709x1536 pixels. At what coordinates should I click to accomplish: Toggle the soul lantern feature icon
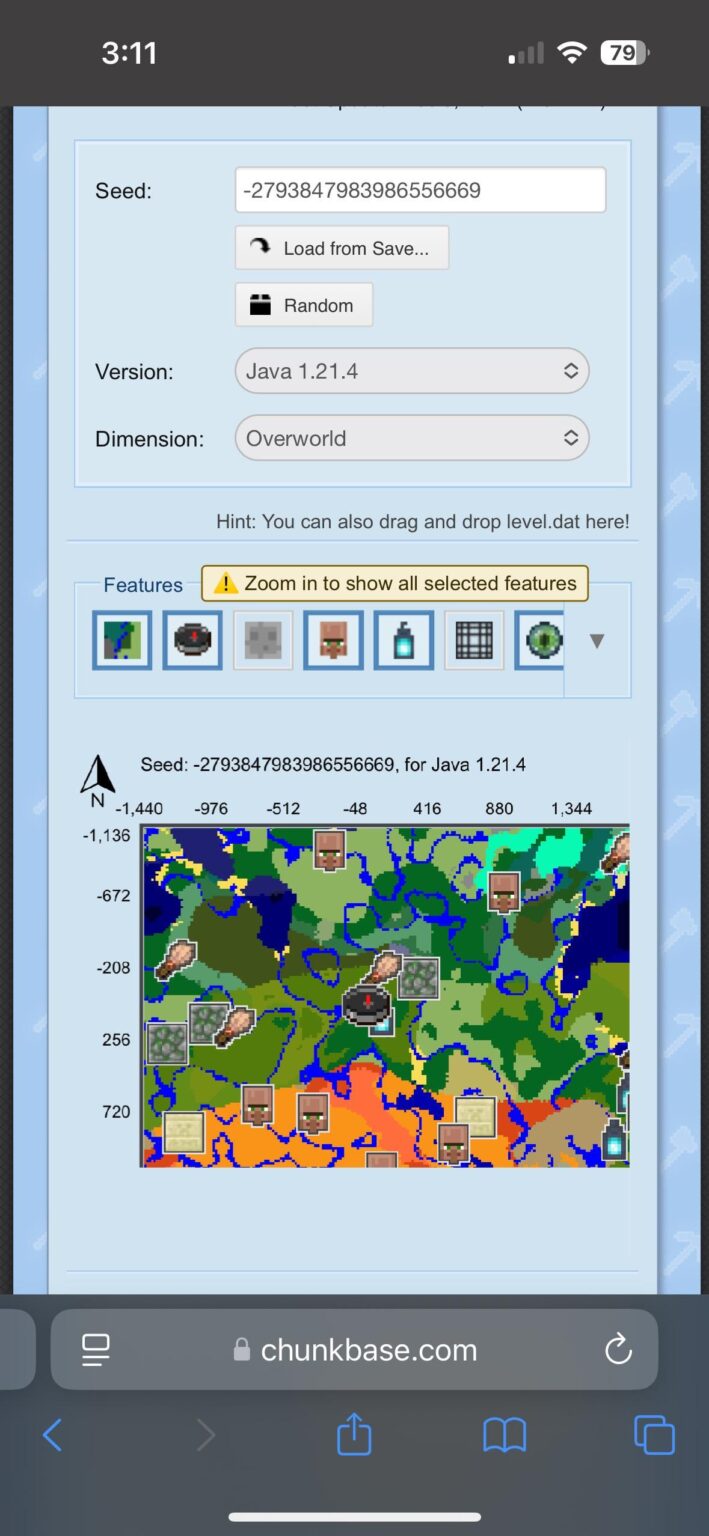point(404,640)
